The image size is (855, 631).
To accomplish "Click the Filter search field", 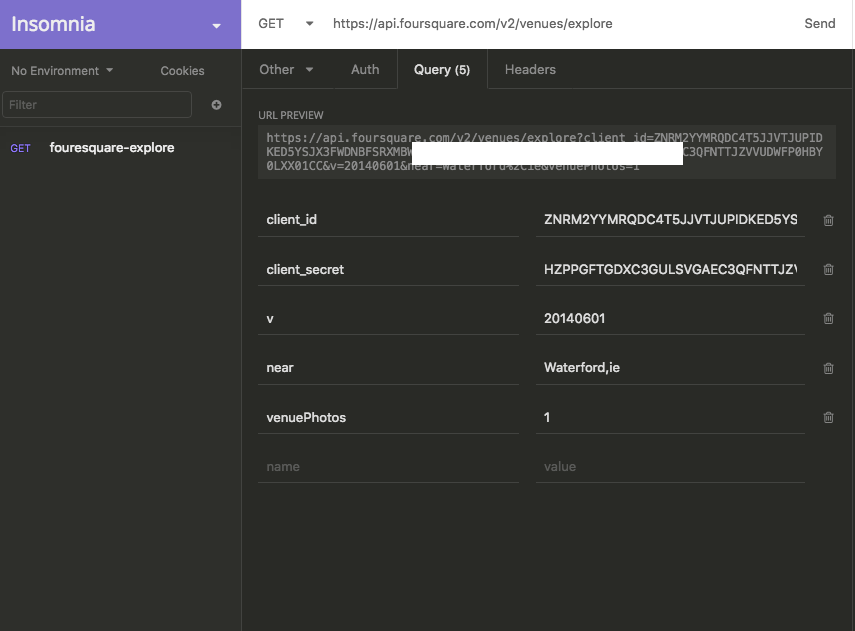I will pyautogui.click(x=97, y=105).
